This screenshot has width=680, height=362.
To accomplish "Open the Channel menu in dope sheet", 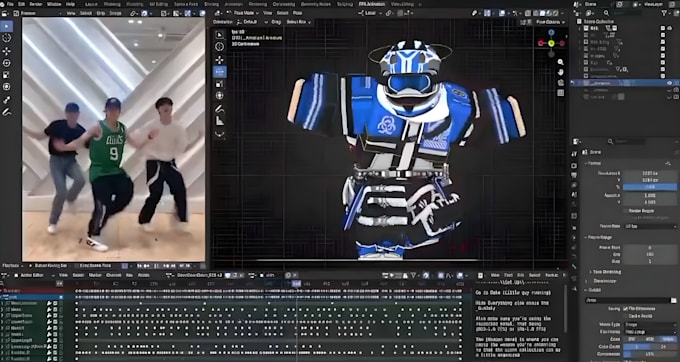I will point(114,275).
